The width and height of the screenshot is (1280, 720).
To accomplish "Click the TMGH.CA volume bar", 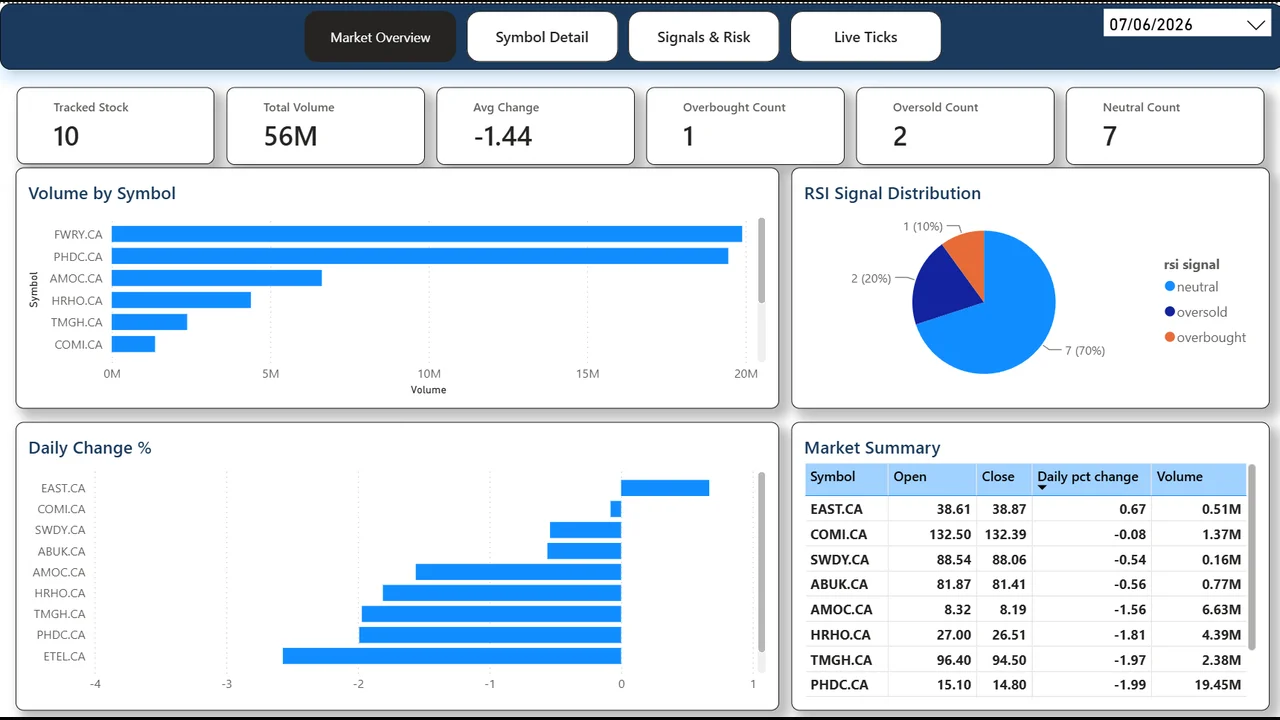I will 149,322.
